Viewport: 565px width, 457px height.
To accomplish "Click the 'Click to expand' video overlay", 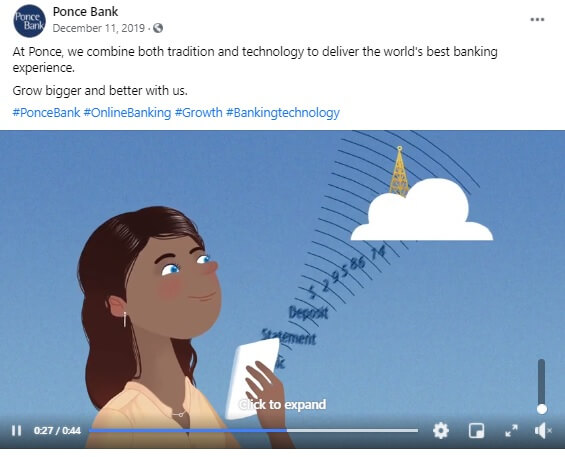I will point(282,404).
